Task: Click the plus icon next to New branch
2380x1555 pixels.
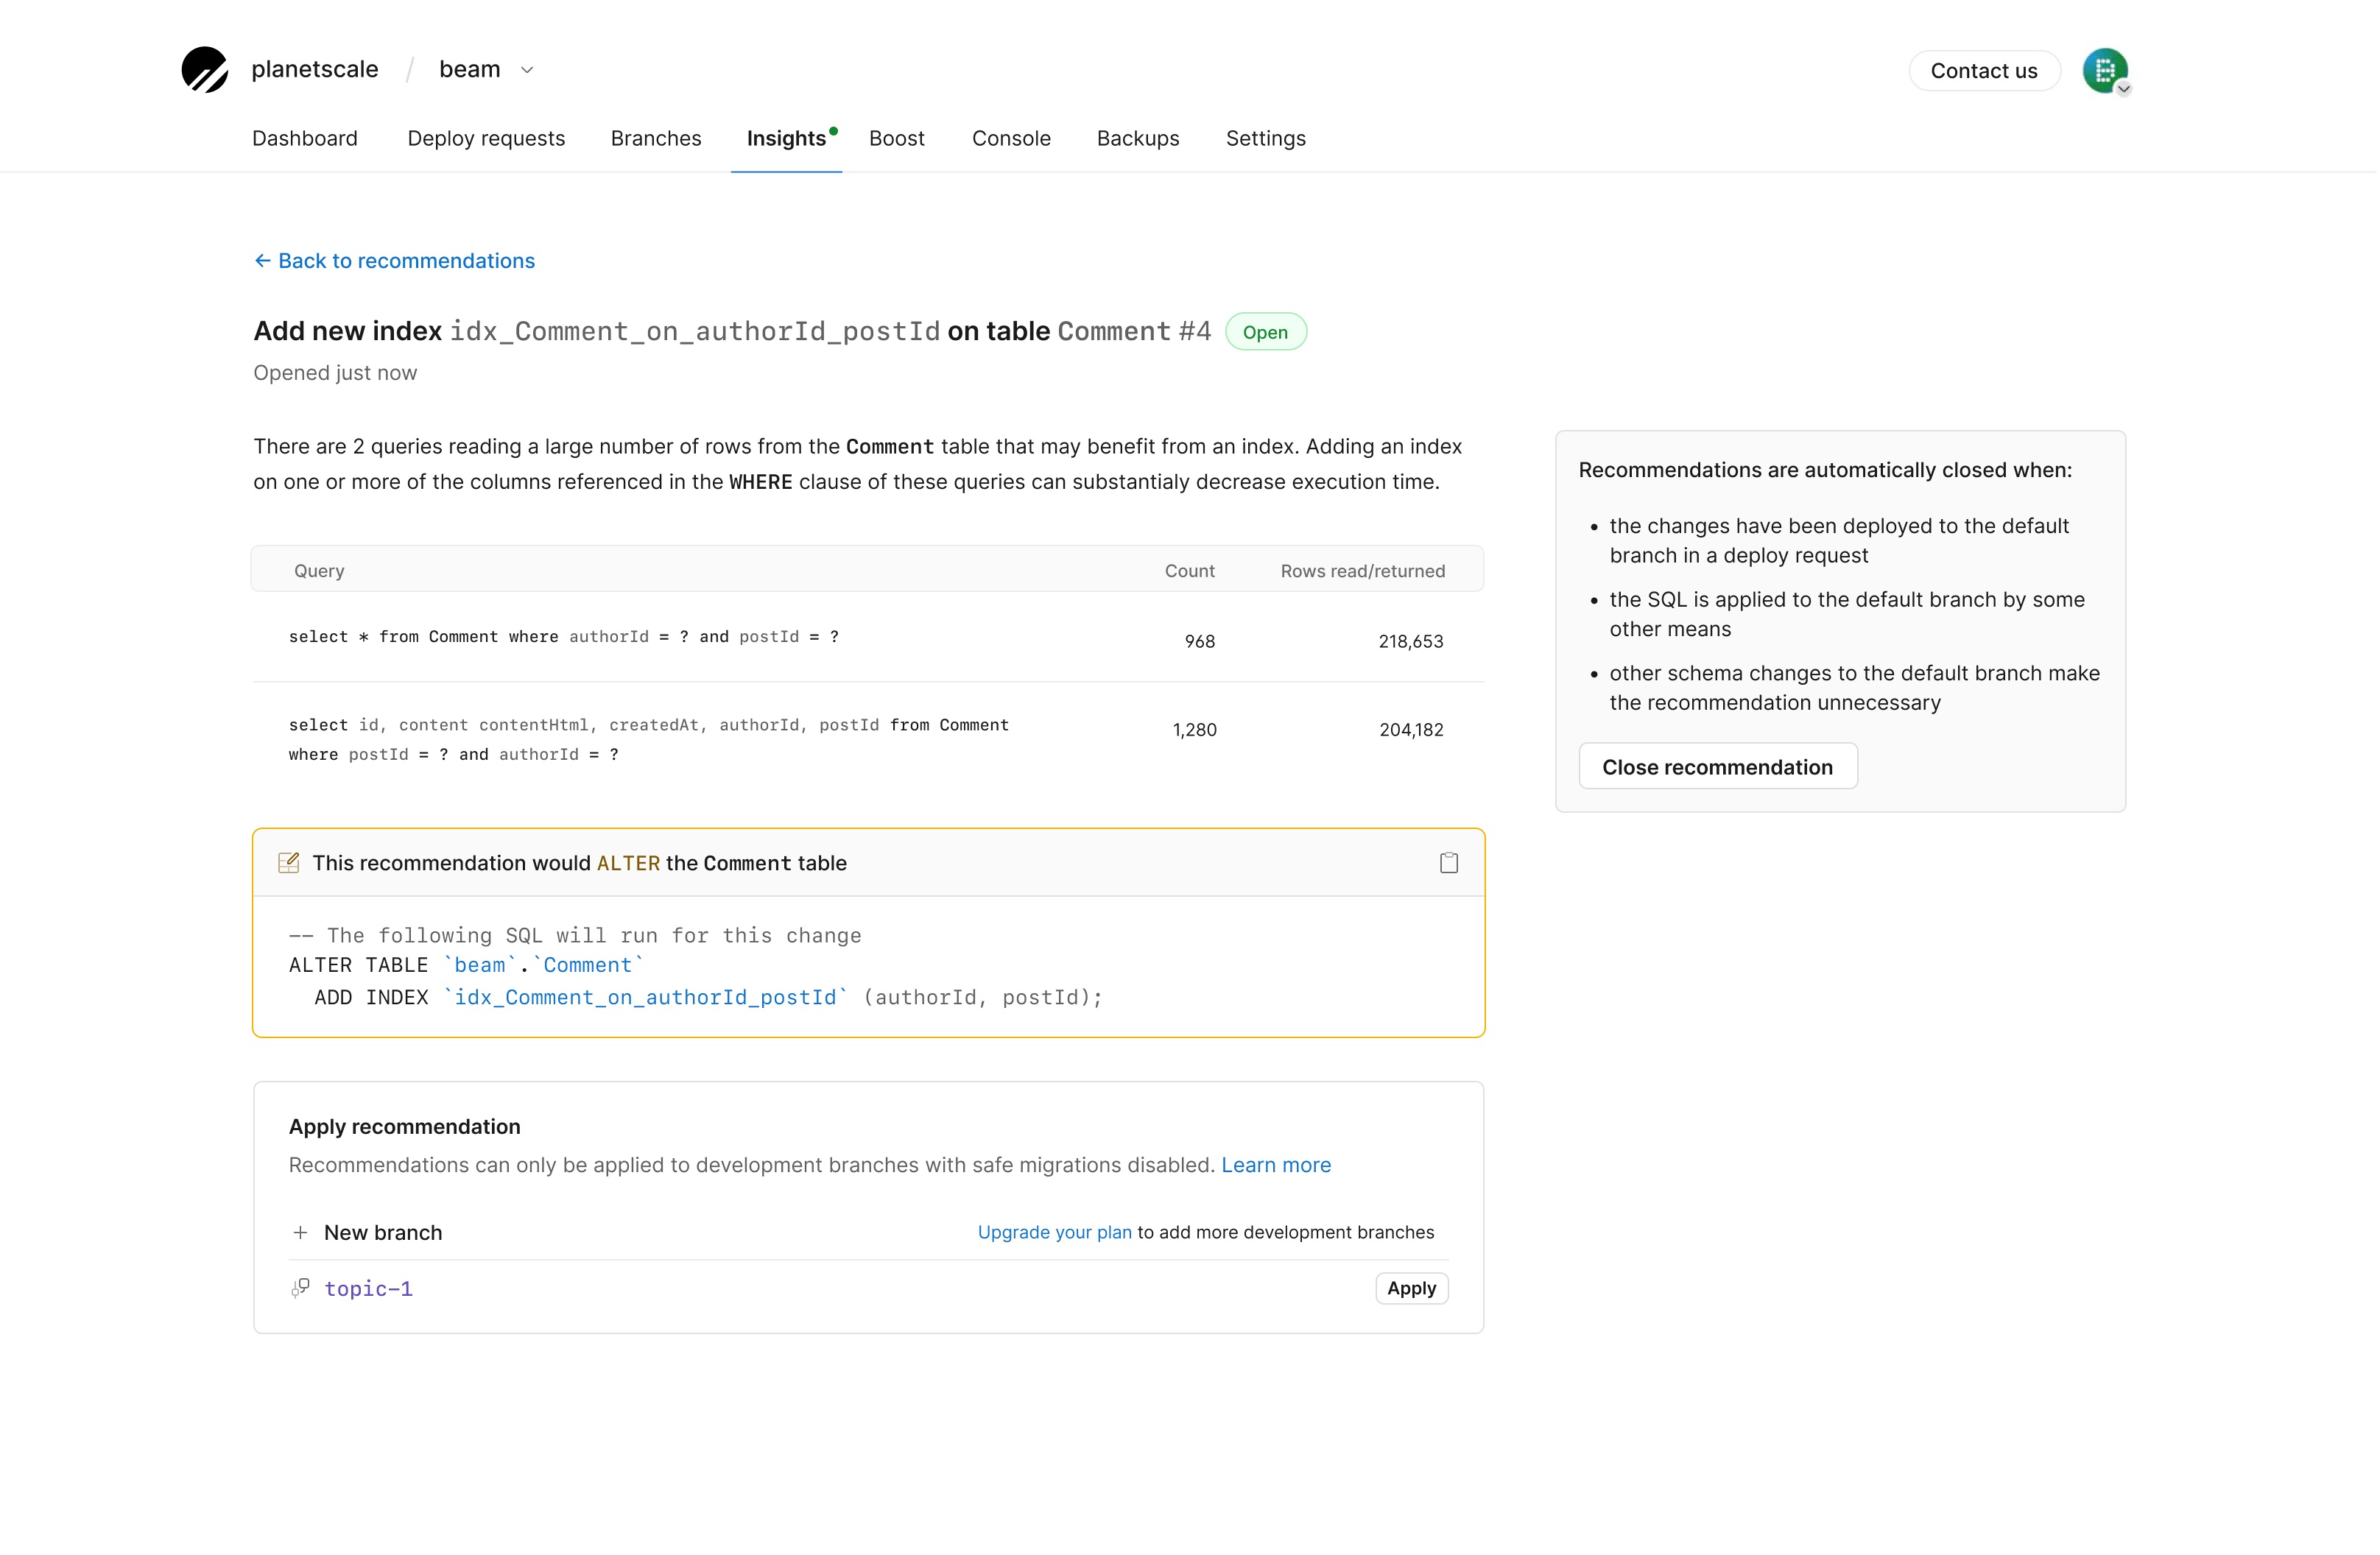Action: click(301, 1232)
